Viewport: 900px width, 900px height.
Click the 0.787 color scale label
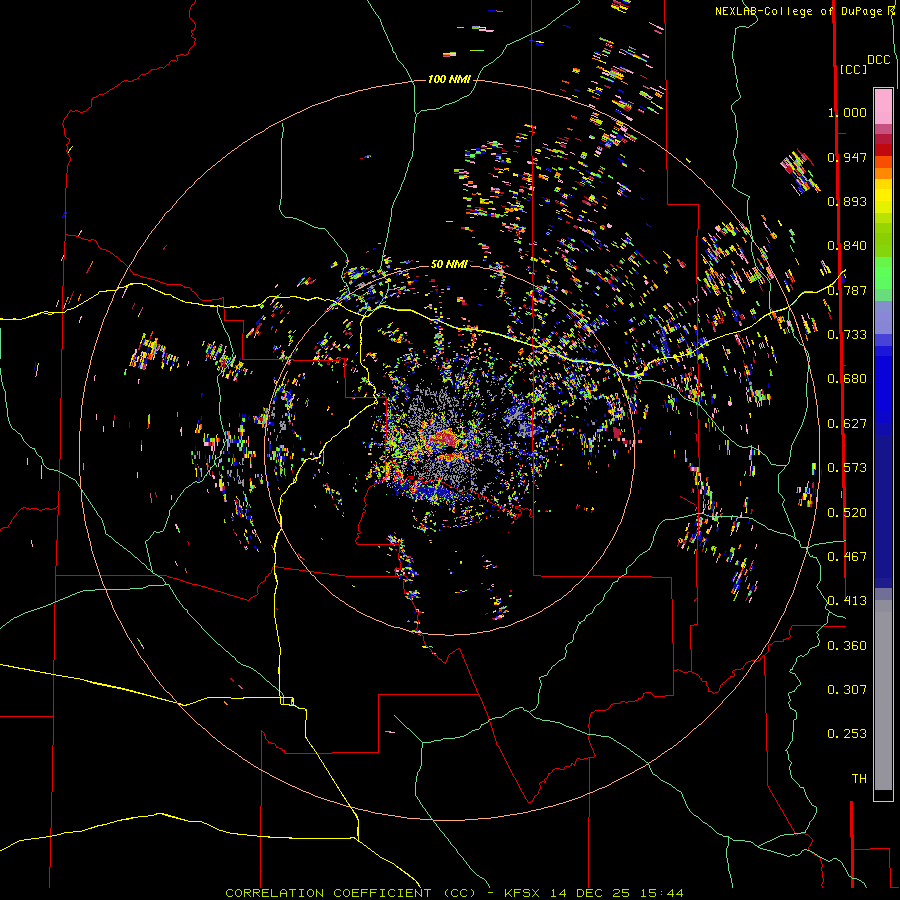pos(847,290)
